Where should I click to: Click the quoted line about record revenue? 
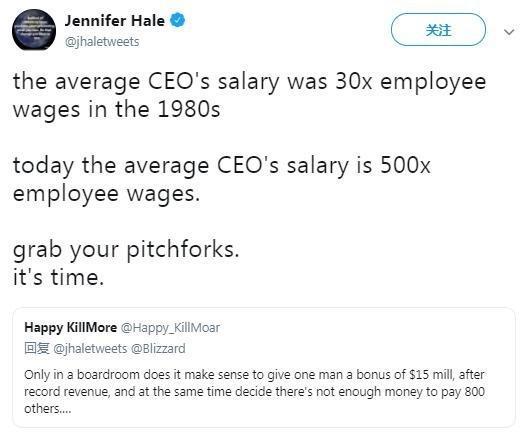pyautogui.click(x=254, y=391)
